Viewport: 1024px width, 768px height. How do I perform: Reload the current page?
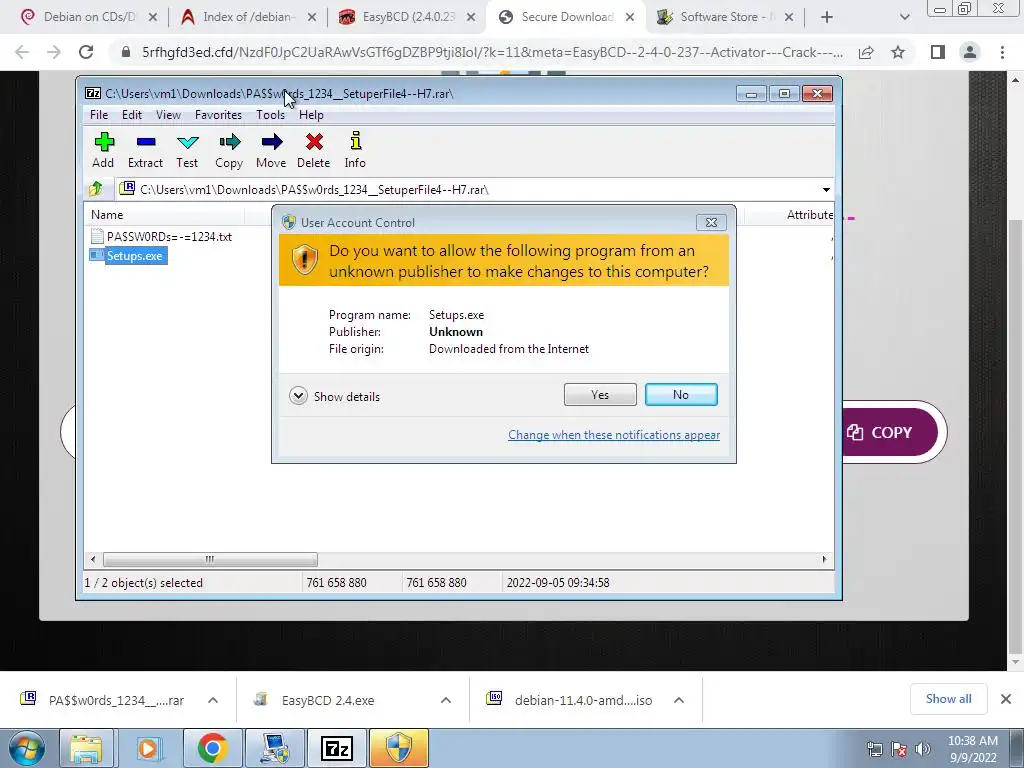pos(86,52)
